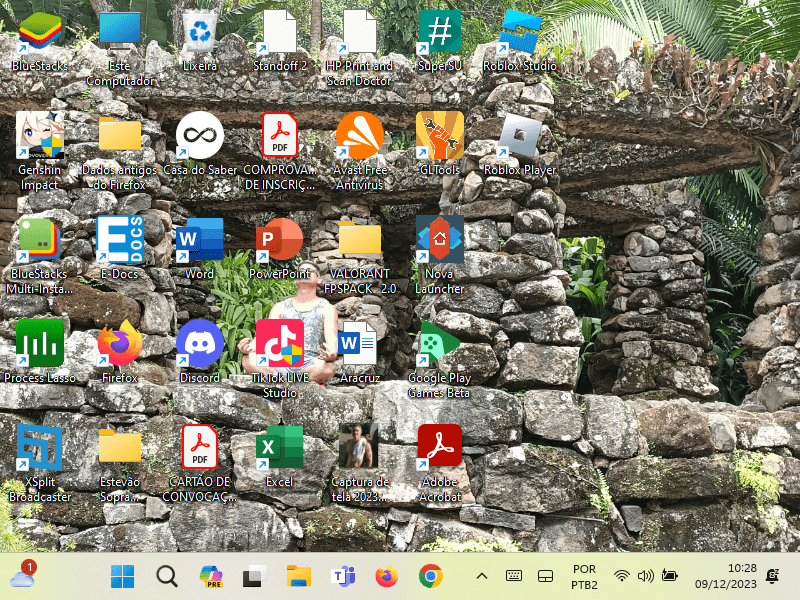The width and height of the screenshot is (800, 600).
Task: Open Avast Free Antivirus shortcut
Action: [x=360, y=136]
